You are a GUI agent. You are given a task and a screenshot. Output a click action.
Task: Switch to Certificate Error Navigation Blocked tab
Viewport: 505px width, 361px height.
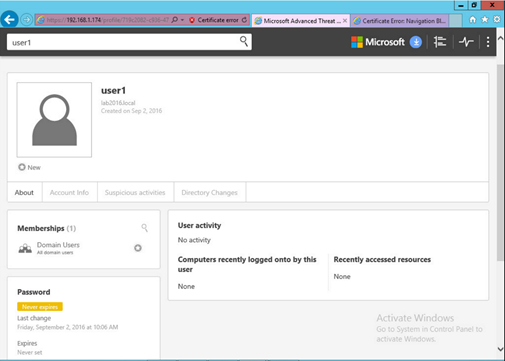coord(400,21)
